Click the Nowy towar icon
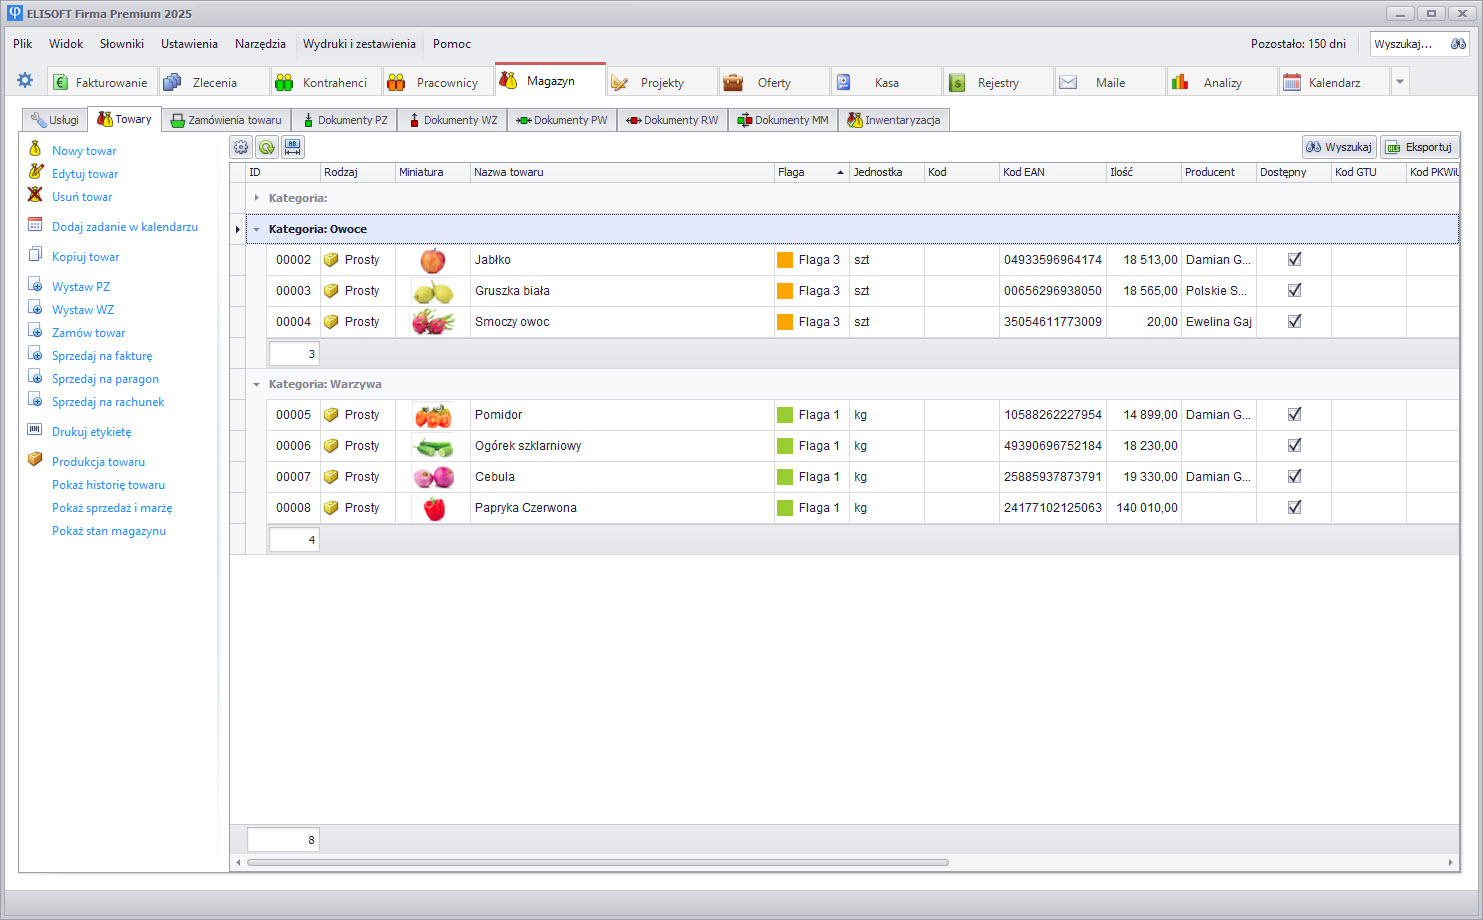The height and width of the screenshot is (920, 1483). pyautogui.click(x=35, y=150)
